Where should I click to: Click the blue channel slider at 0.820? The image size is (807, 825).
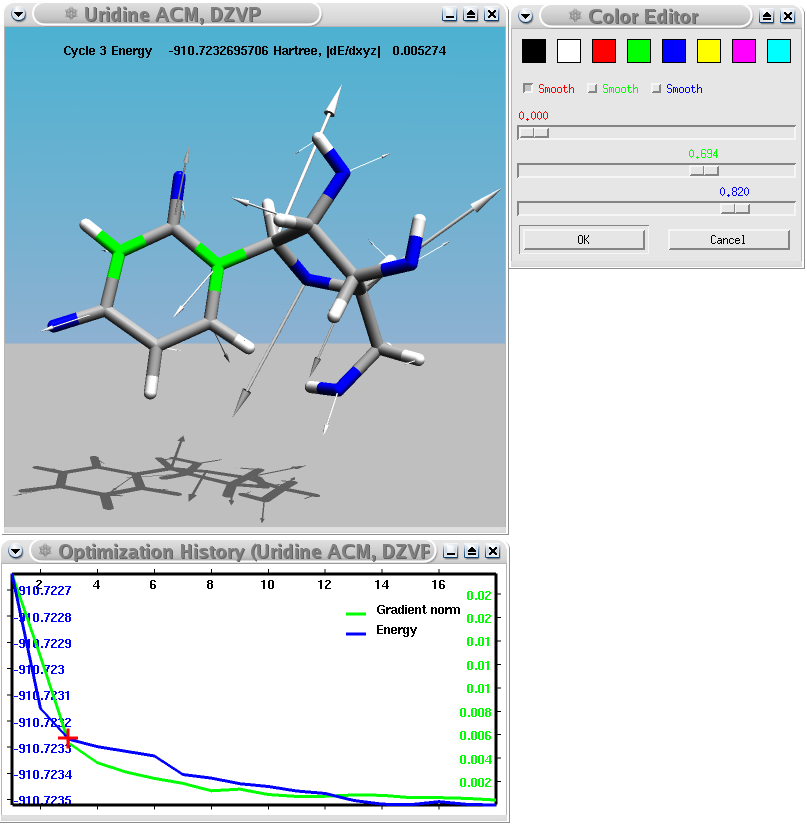(735, 209)
